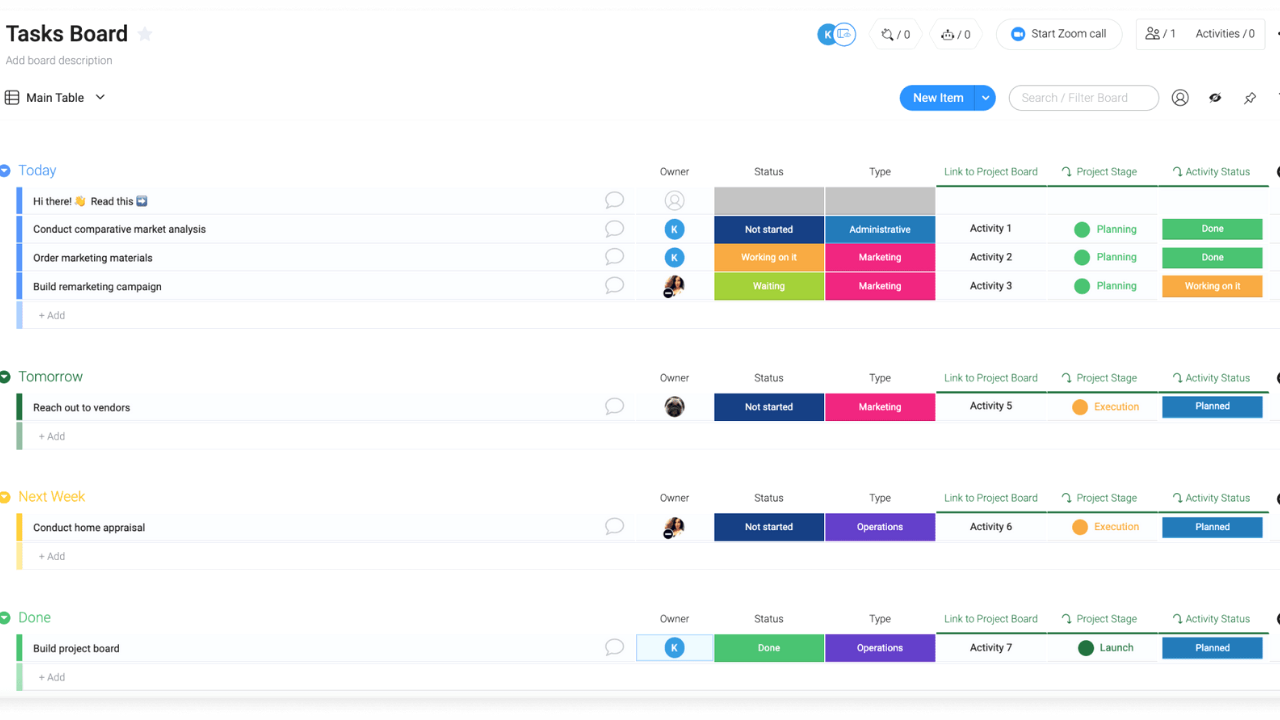Open board members people icon
This screenshot has width=1280, height=720.
[x=1153, y=34]
